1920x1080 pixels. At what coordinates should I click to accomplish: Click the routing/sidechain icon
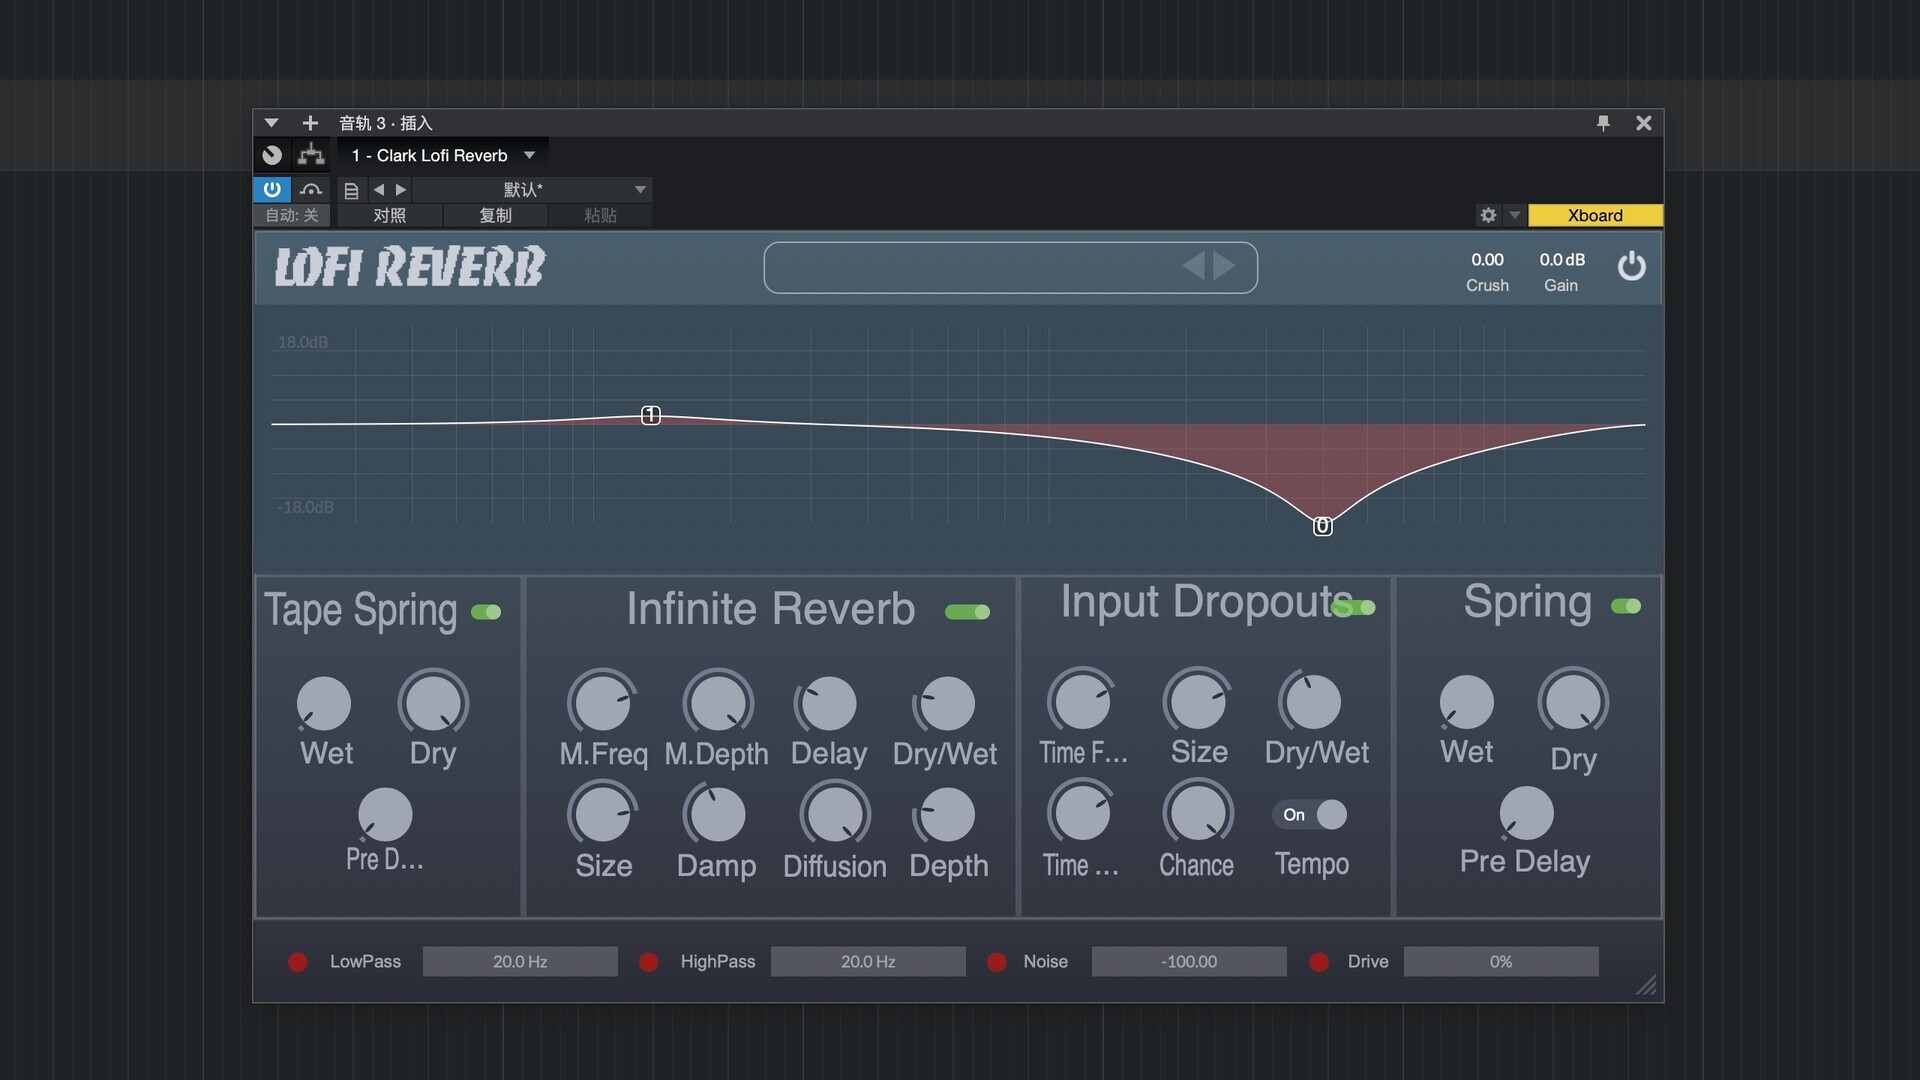tap(311, 155)
